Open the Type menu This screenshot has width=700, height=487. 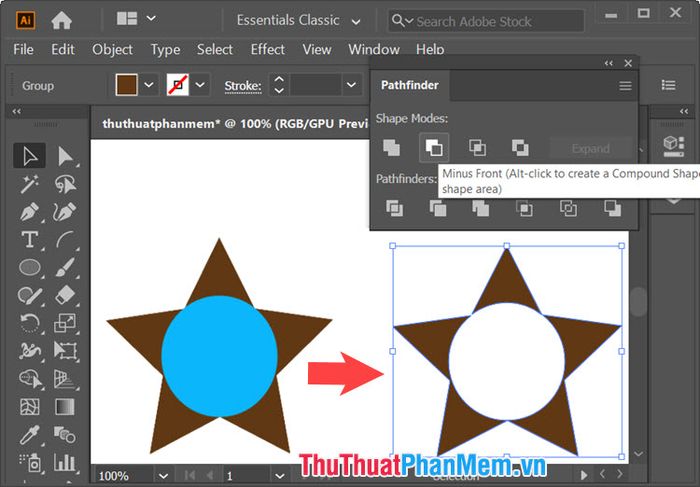point(165,50)
